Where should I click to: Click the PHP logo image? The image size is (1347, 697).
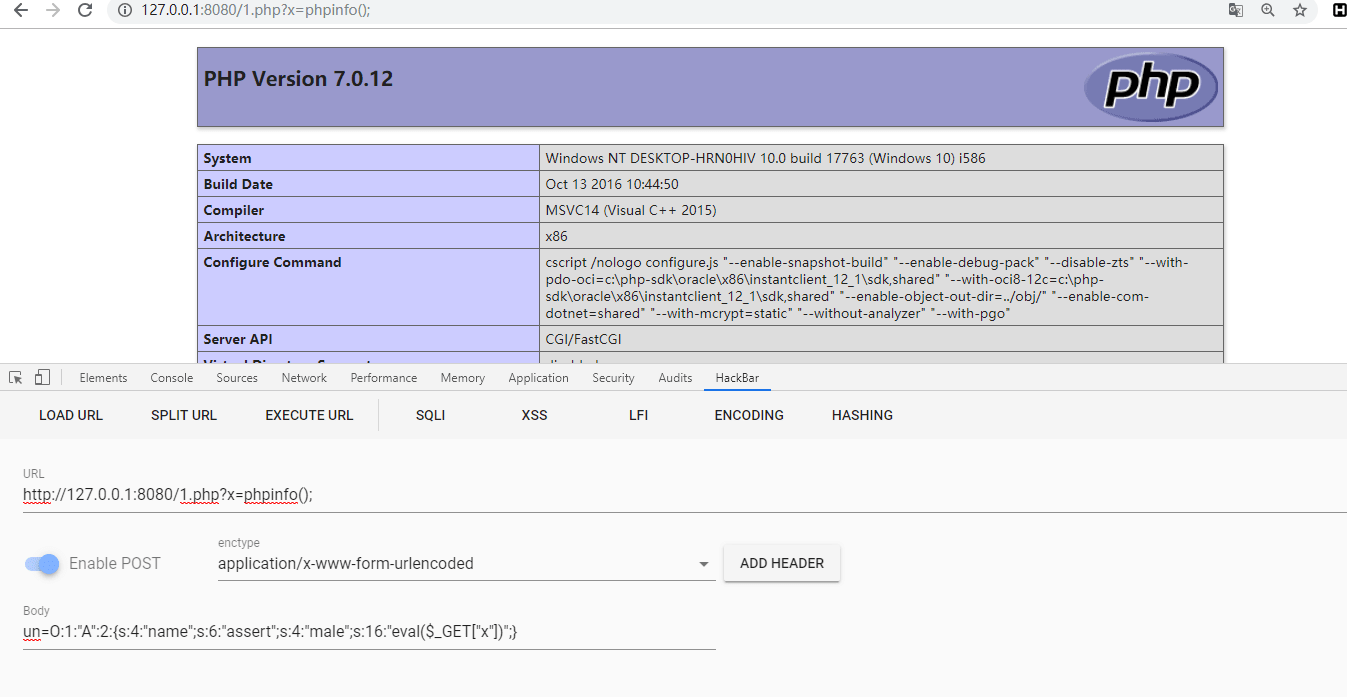click(1151, 87)
